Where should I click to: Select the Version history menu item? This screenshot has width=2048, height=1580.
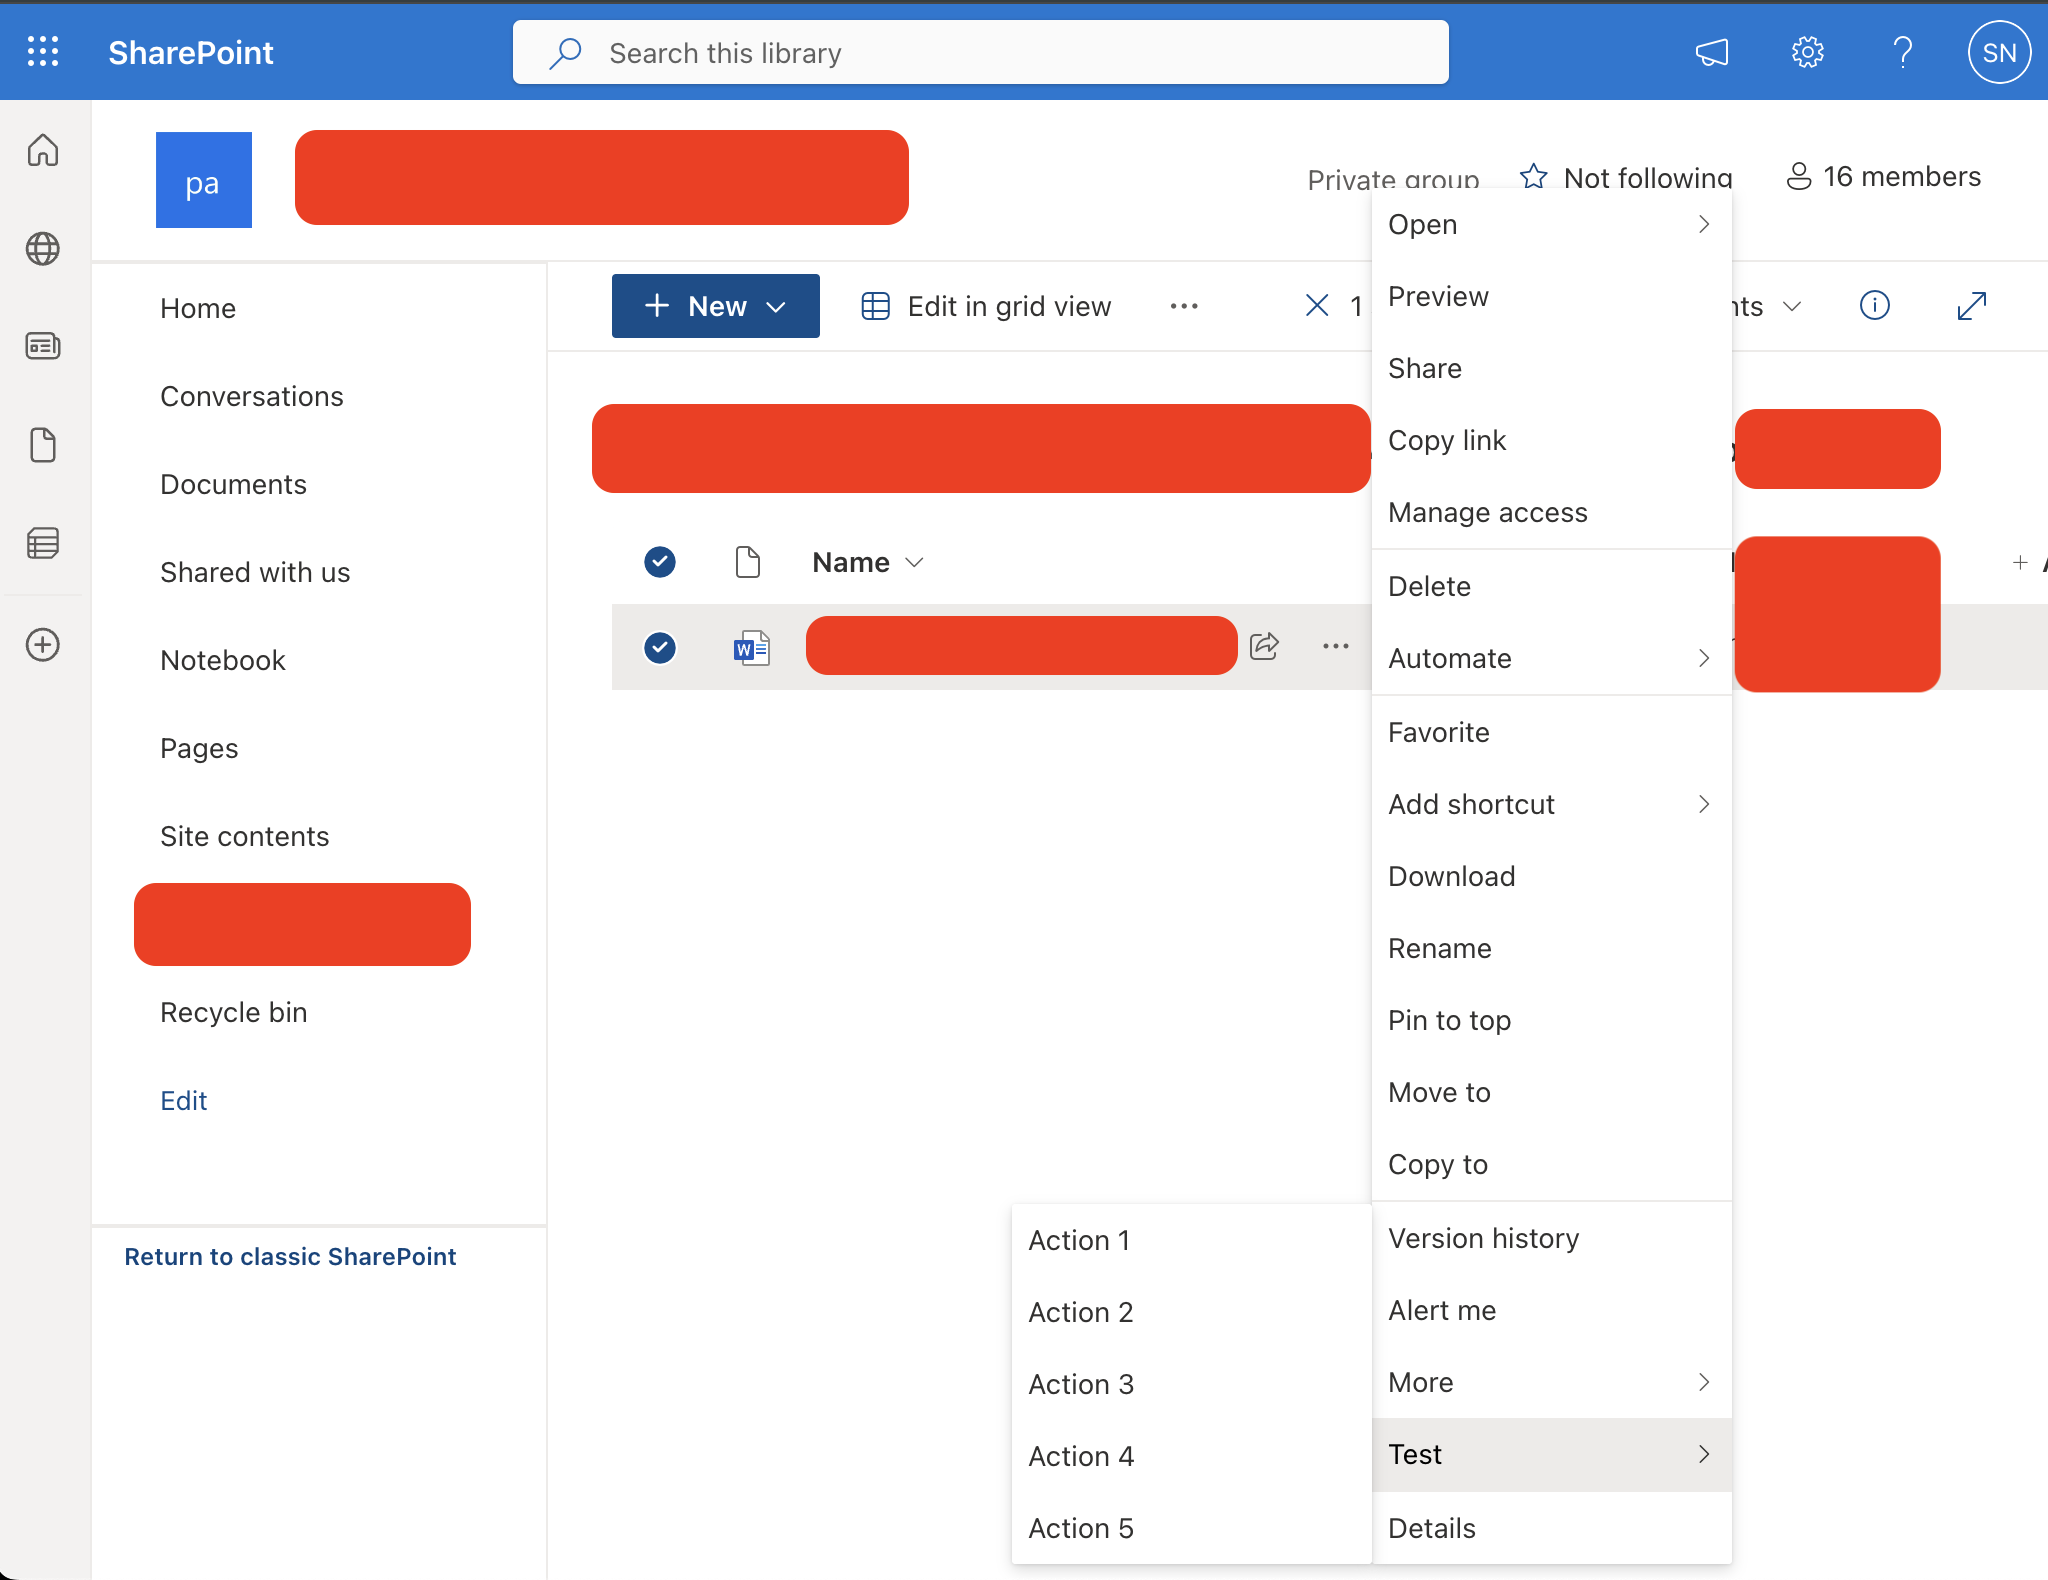coord(1482,1236)
